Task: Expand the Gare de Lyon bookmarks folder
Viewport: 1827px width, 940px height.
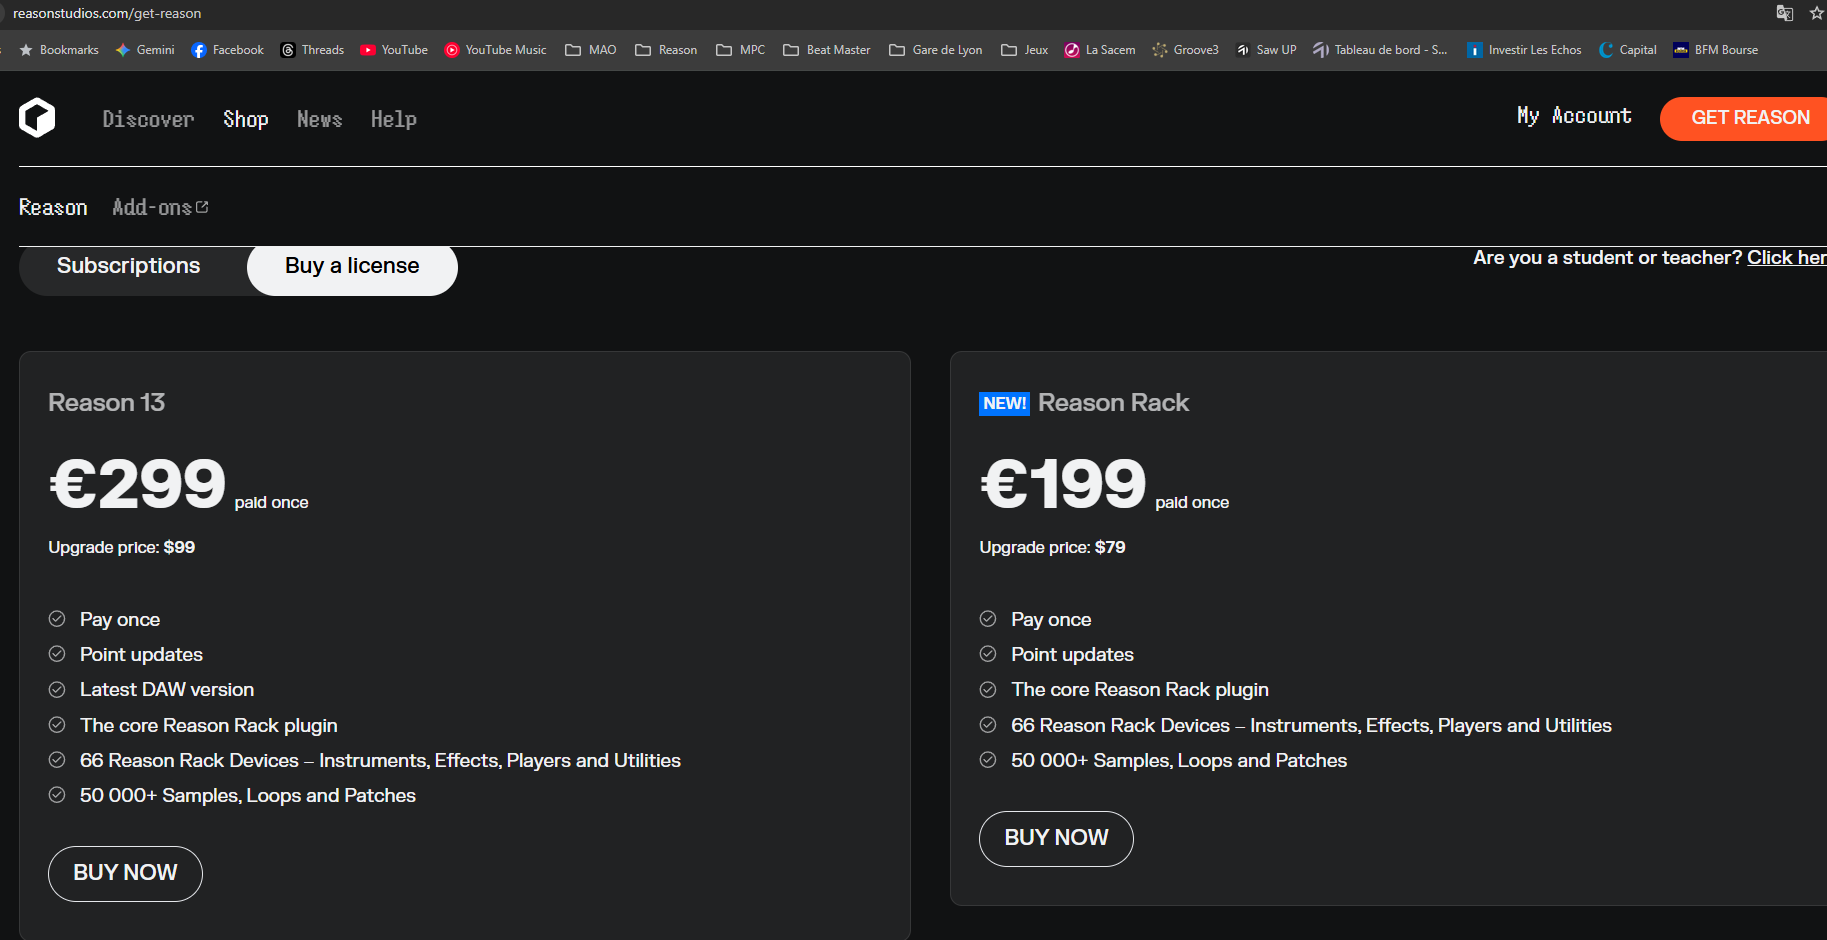Action: [x=936, y=50]
